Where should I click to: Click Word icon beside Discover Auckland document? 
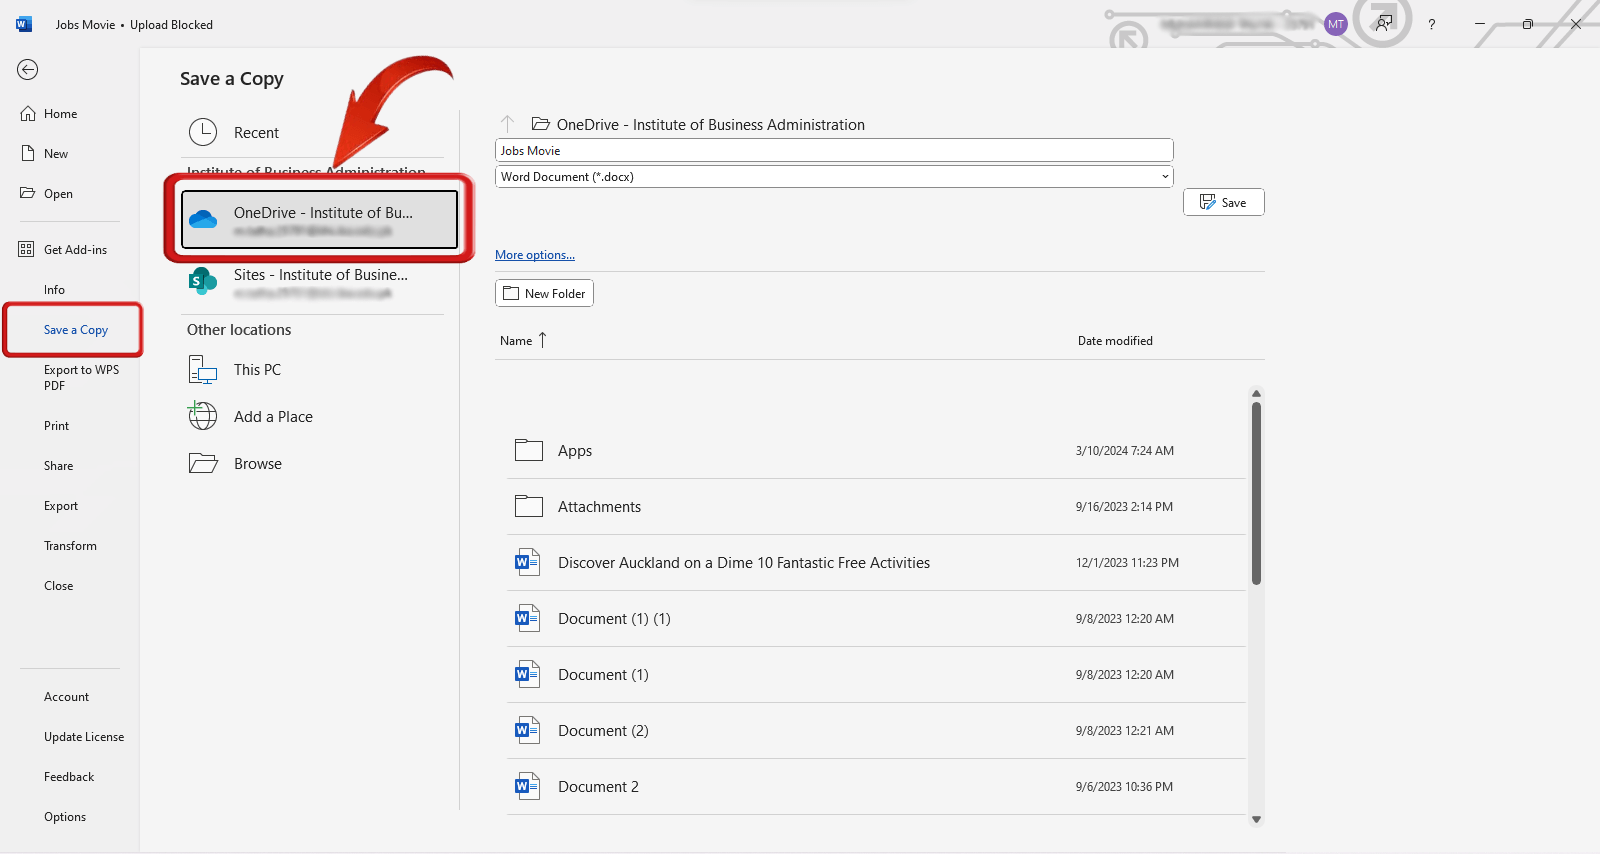click(527, 562)
